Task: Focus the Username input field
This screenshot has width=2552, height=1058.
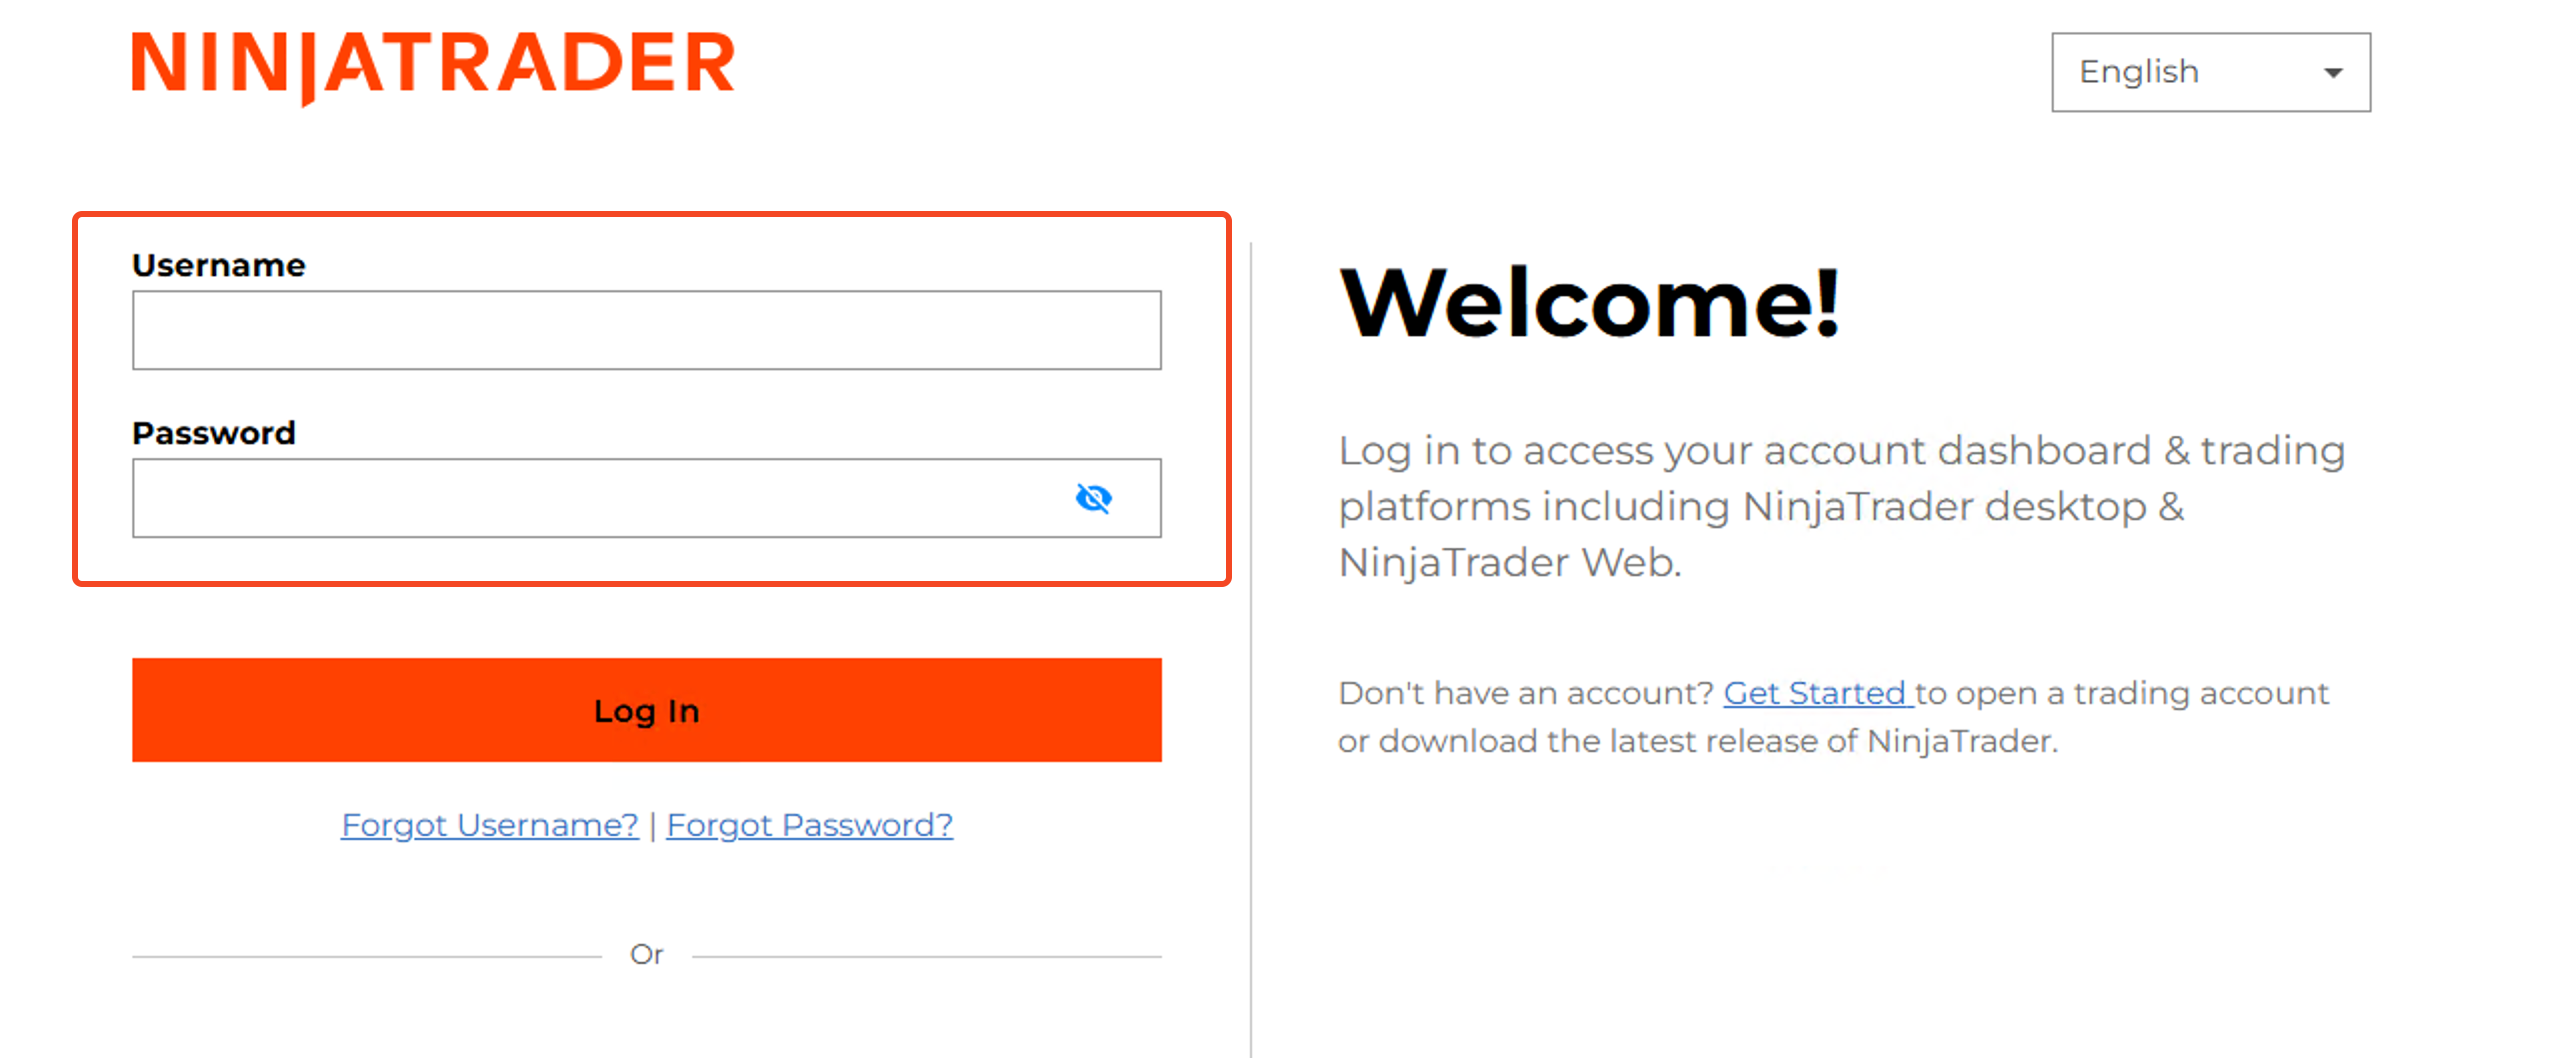Action: (x=646, y=330)
